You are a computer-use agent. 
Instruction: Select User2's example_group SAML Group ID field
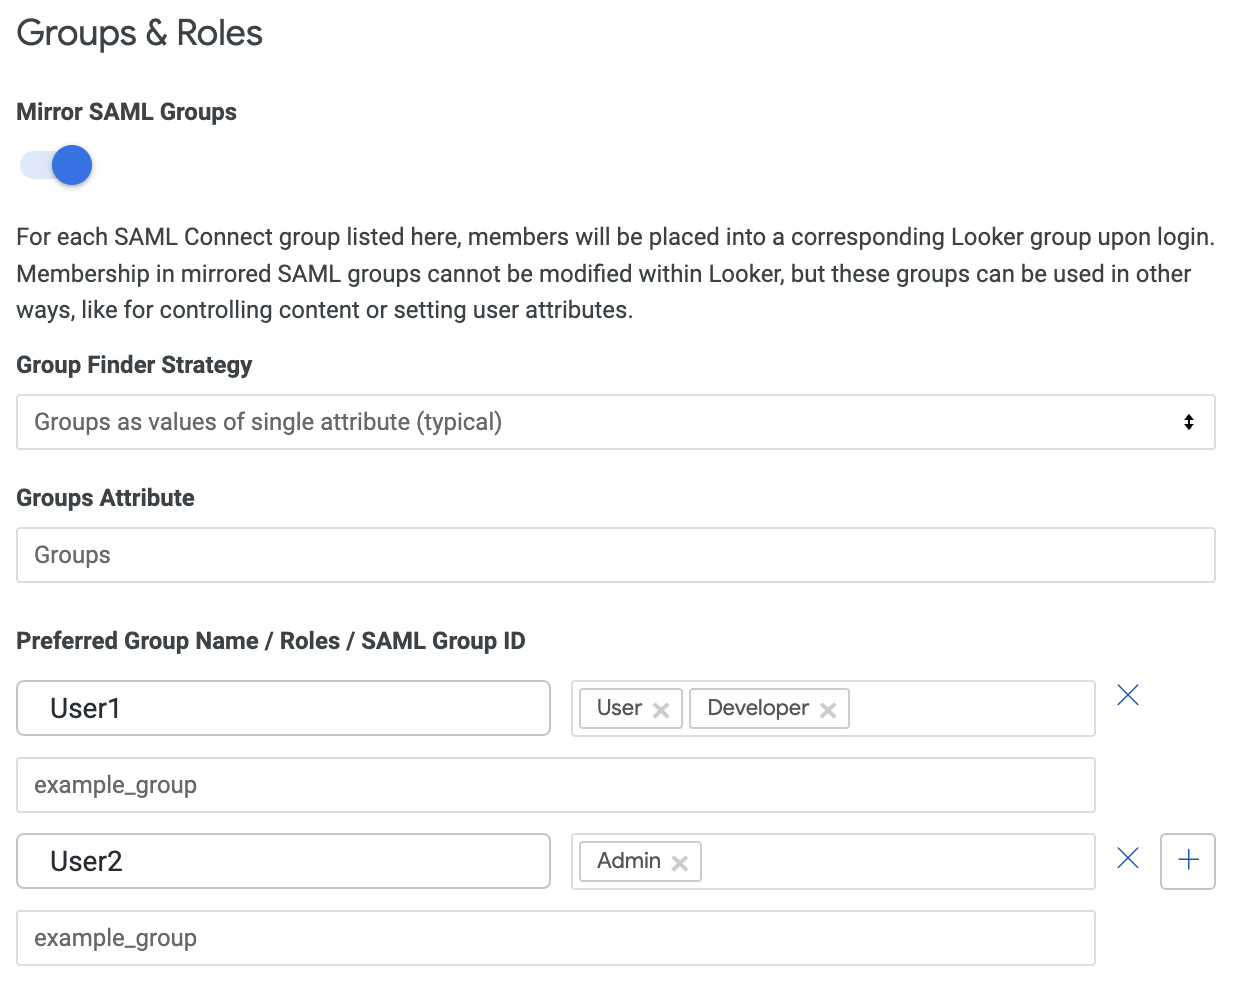coord(556,938)
